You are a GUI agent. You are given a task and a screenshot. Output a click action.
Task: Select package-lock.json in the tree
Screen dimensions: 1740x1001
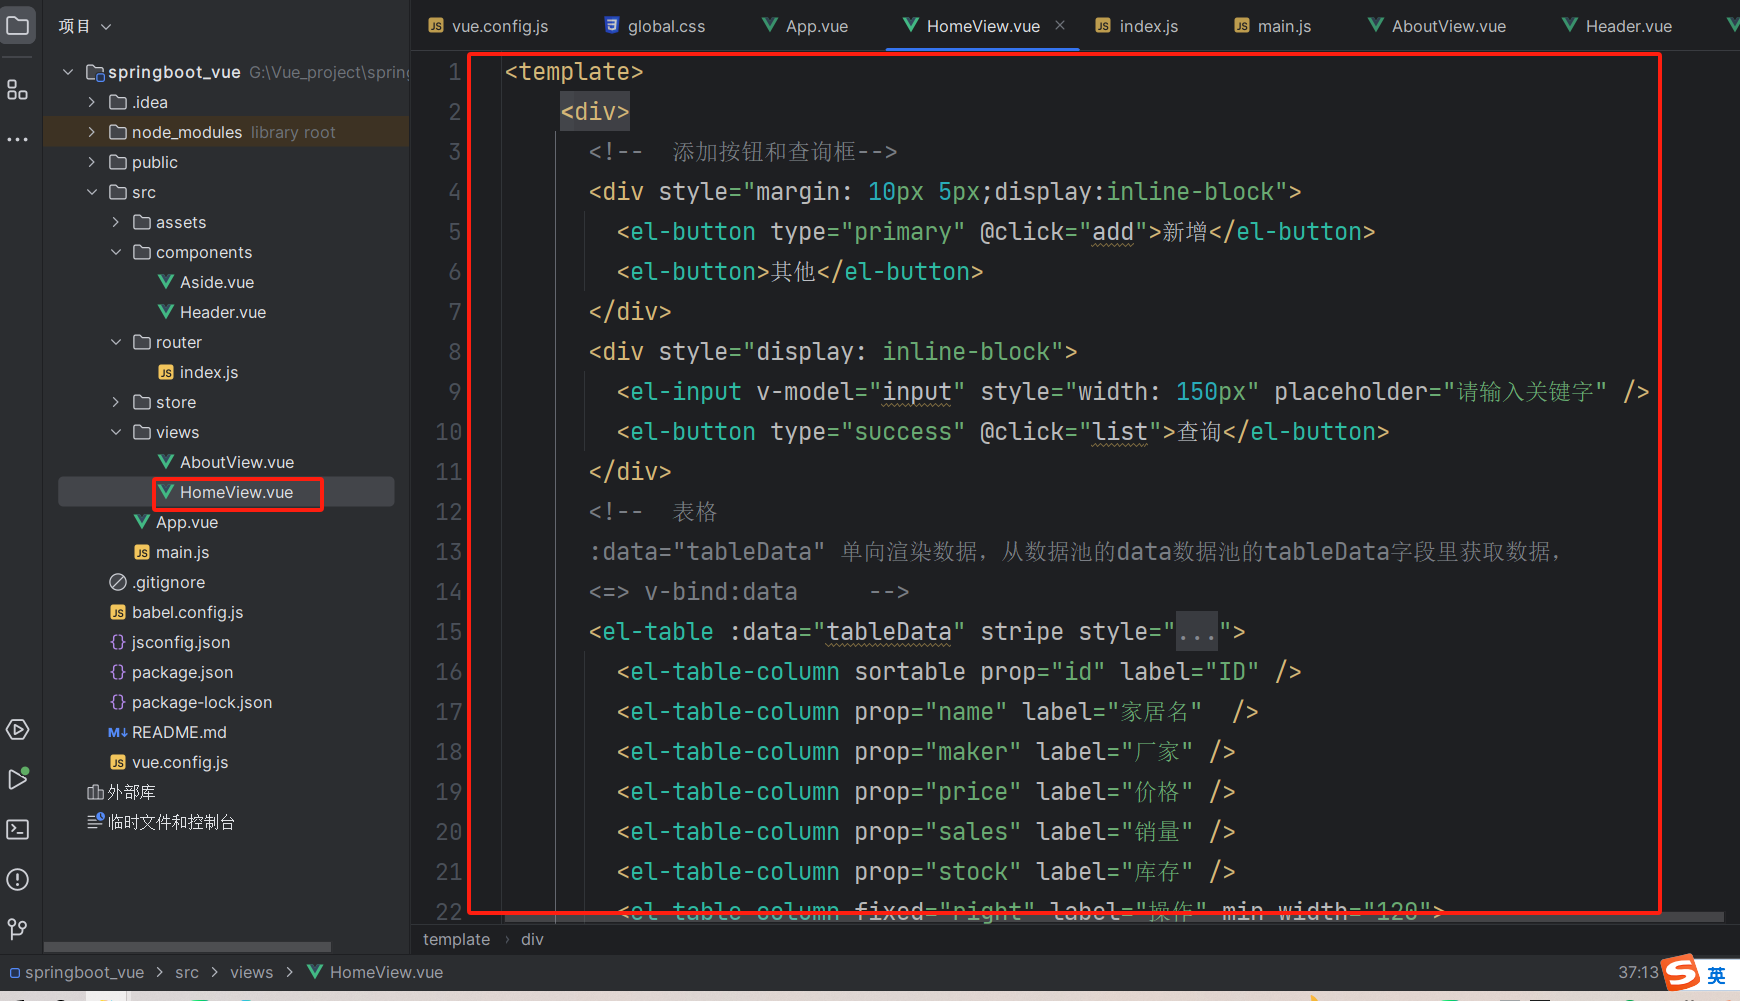(201, 702)
